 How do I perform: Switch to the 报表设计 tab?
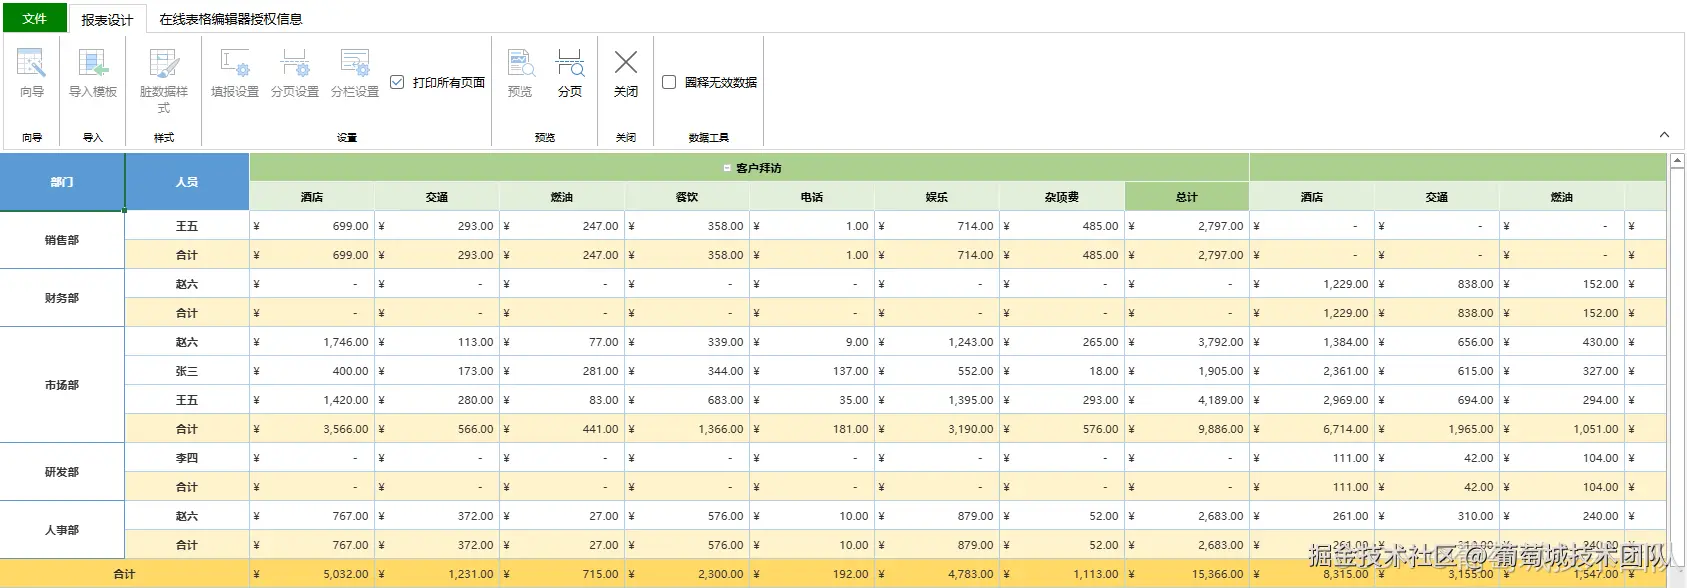pos(107,19)
